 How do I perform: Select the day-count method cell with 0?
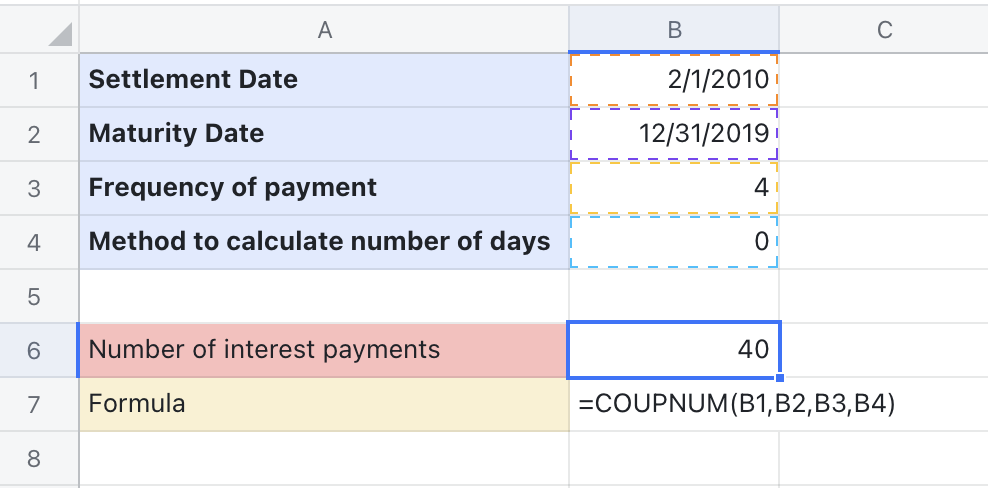click(674, 242)
